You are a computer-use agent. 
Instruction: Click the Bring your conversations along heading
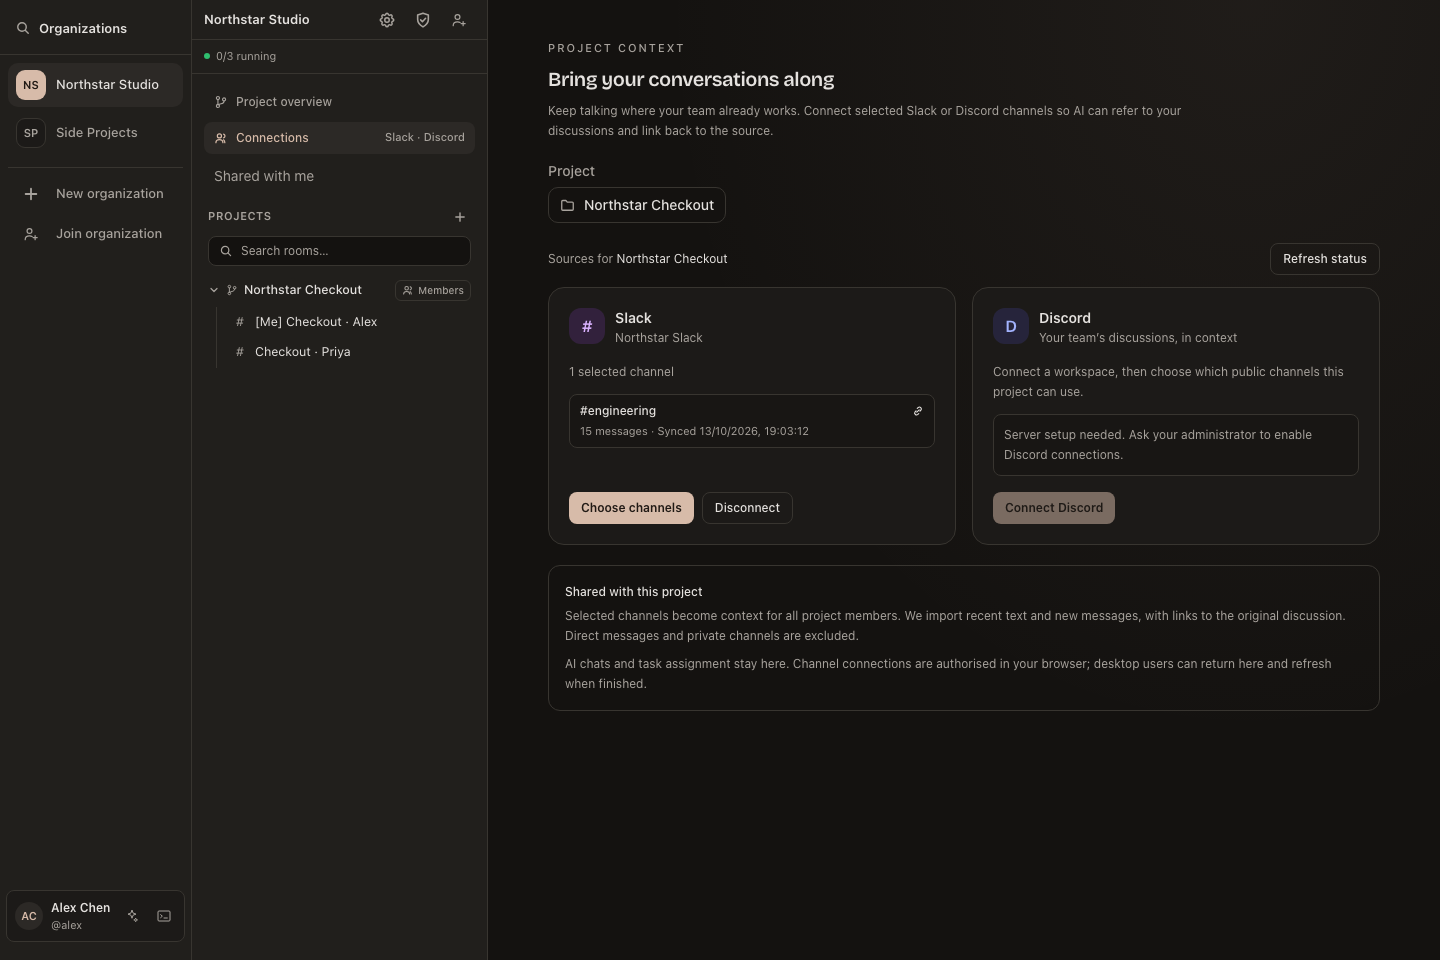pos(691,80)
